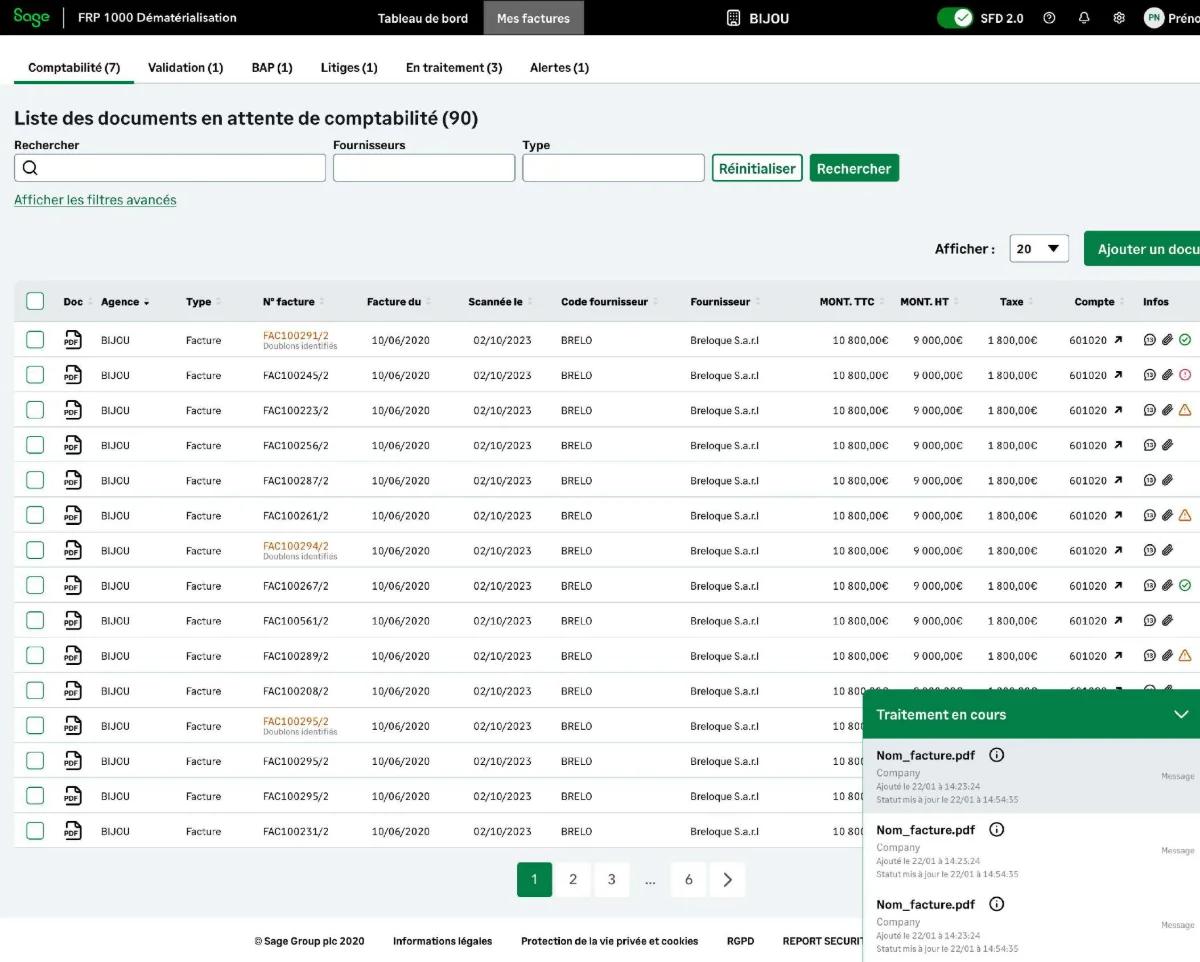Screen dimensions: 1200x962
Task: Click the green Rechercher button
Action: tap(854, 168)
